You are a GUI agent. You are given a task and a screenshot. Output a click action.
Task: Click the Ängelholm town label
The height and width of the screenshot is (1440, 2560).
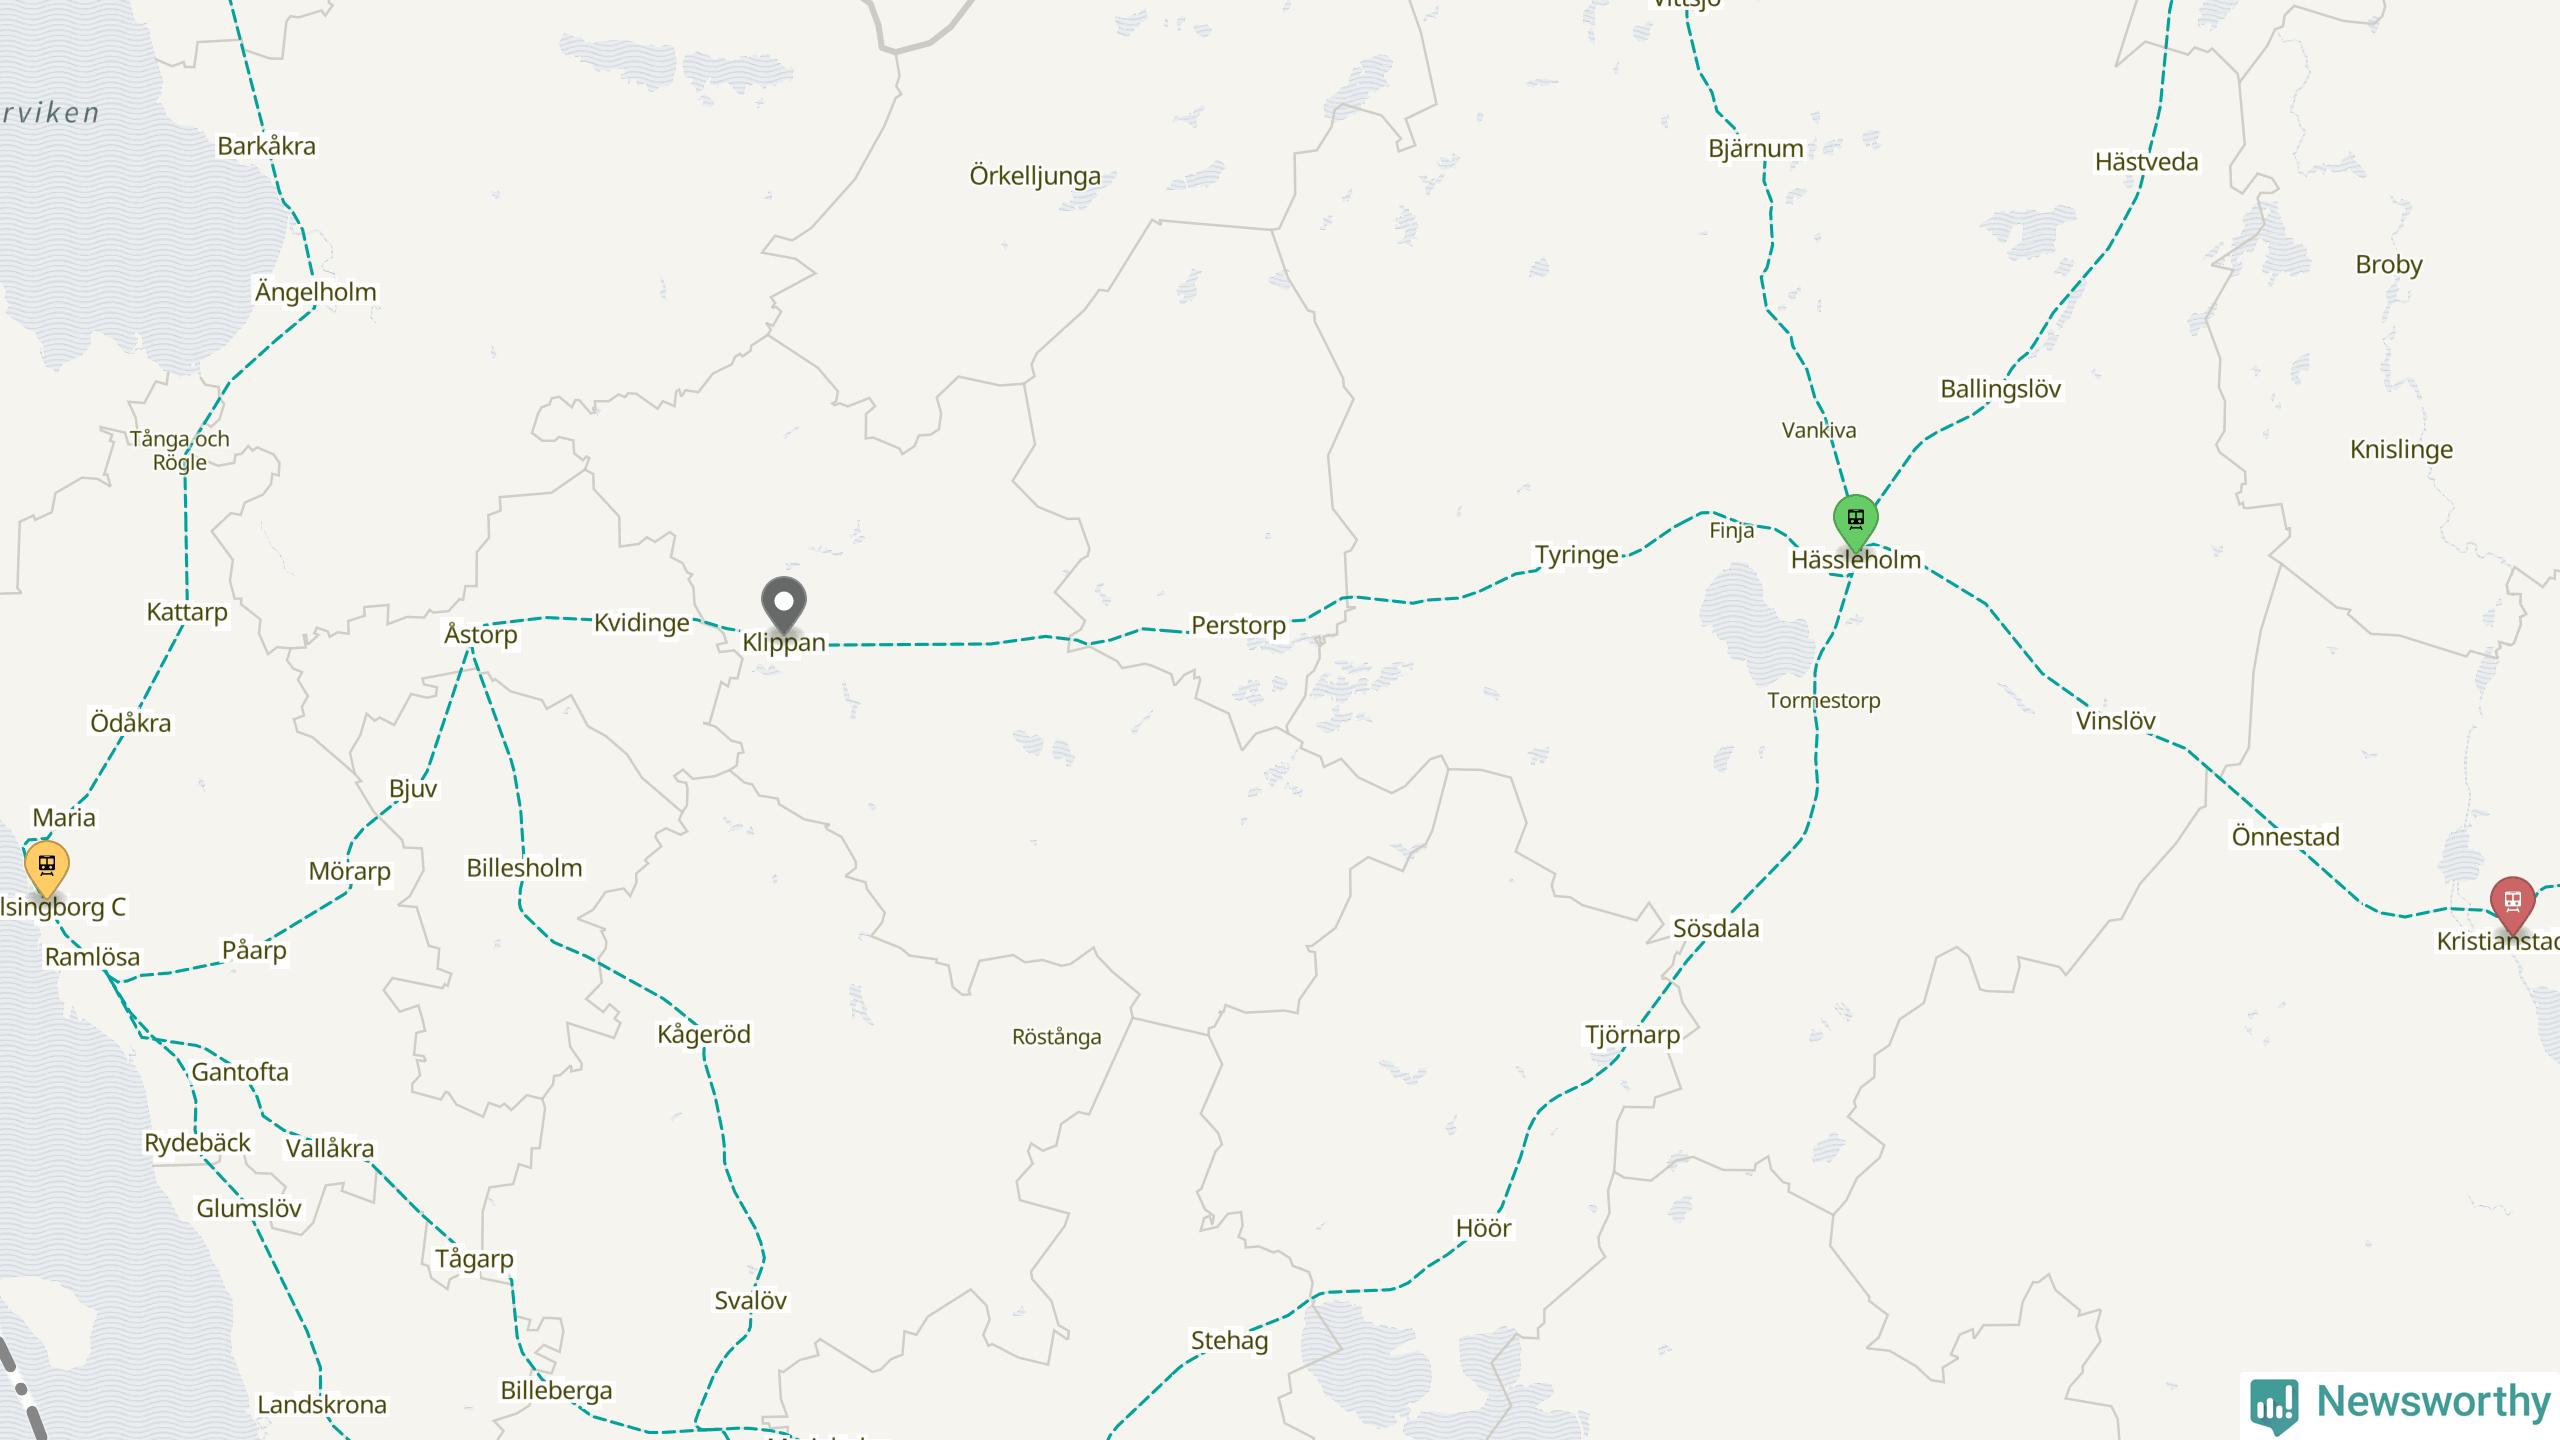316,291
